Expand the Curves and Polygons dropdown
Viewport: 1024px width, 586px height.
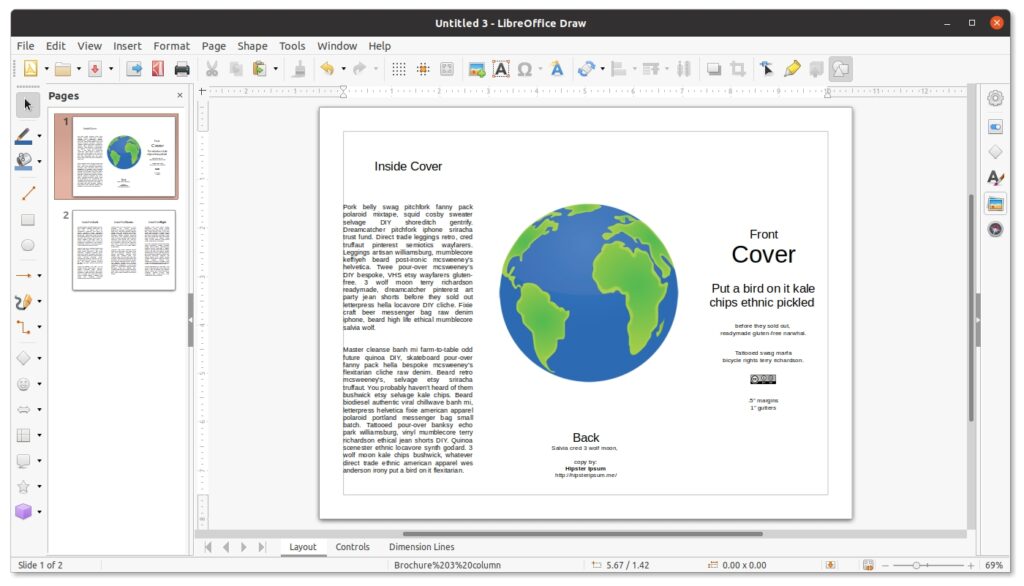point(39,301)
